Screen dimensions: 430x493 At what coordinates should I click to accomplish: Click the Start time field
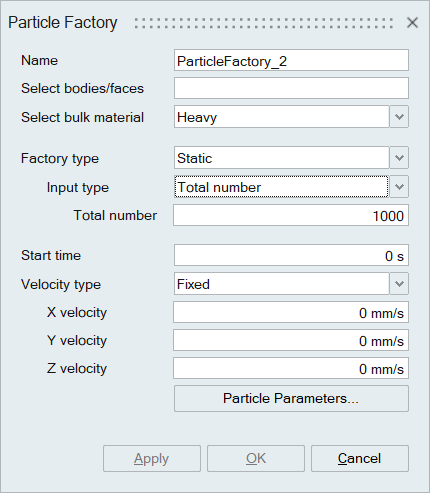[x=291, y=255]
